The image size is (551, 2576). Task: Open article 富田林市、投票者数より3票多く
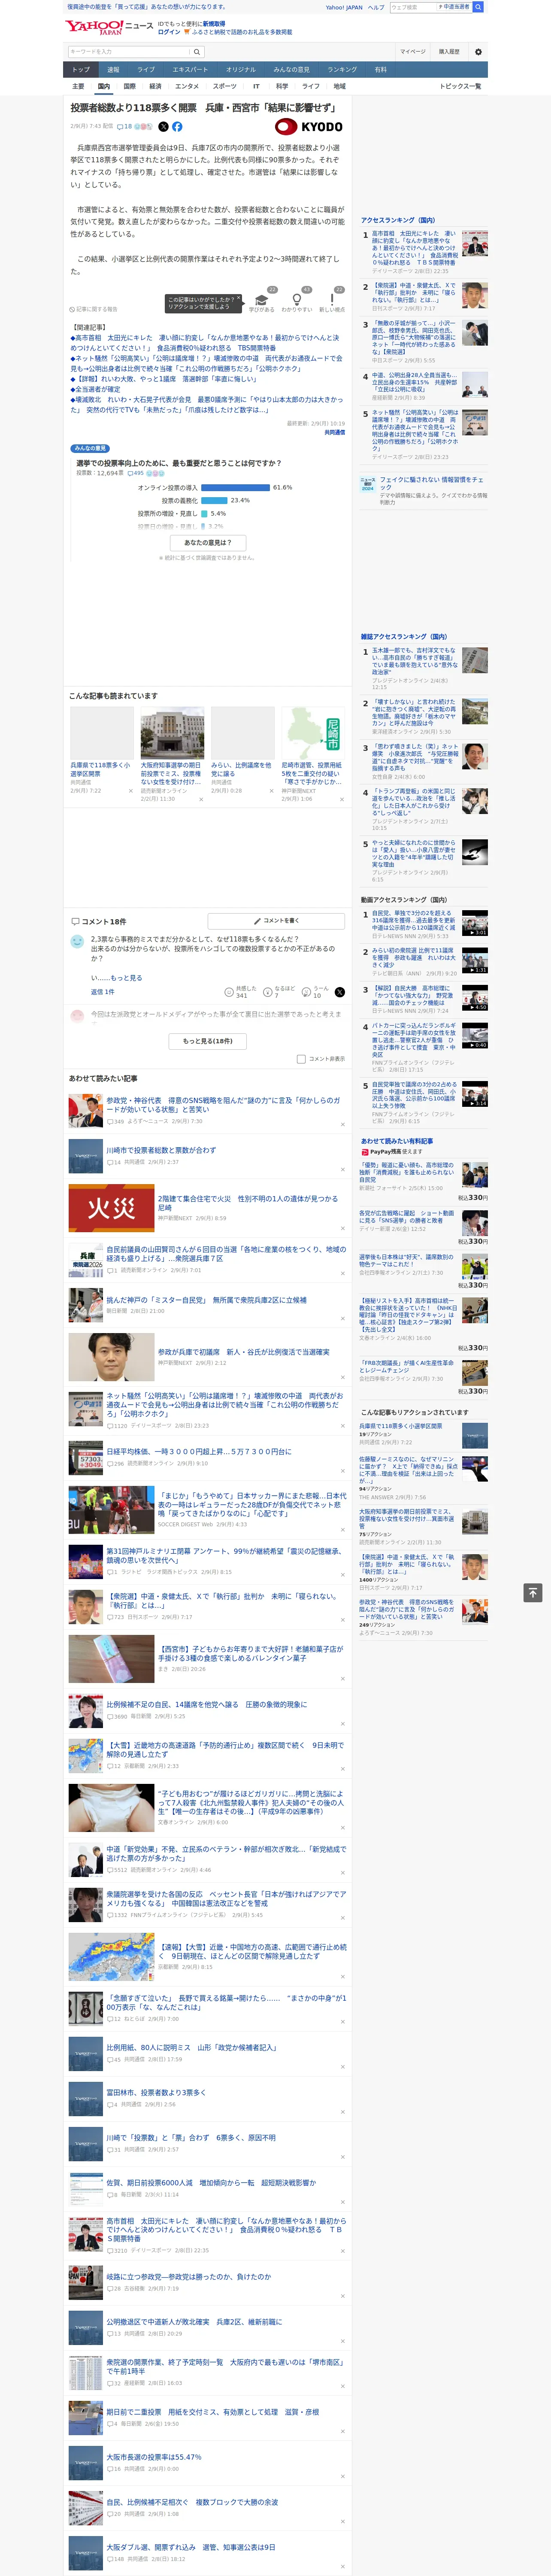coord(156,2092)
